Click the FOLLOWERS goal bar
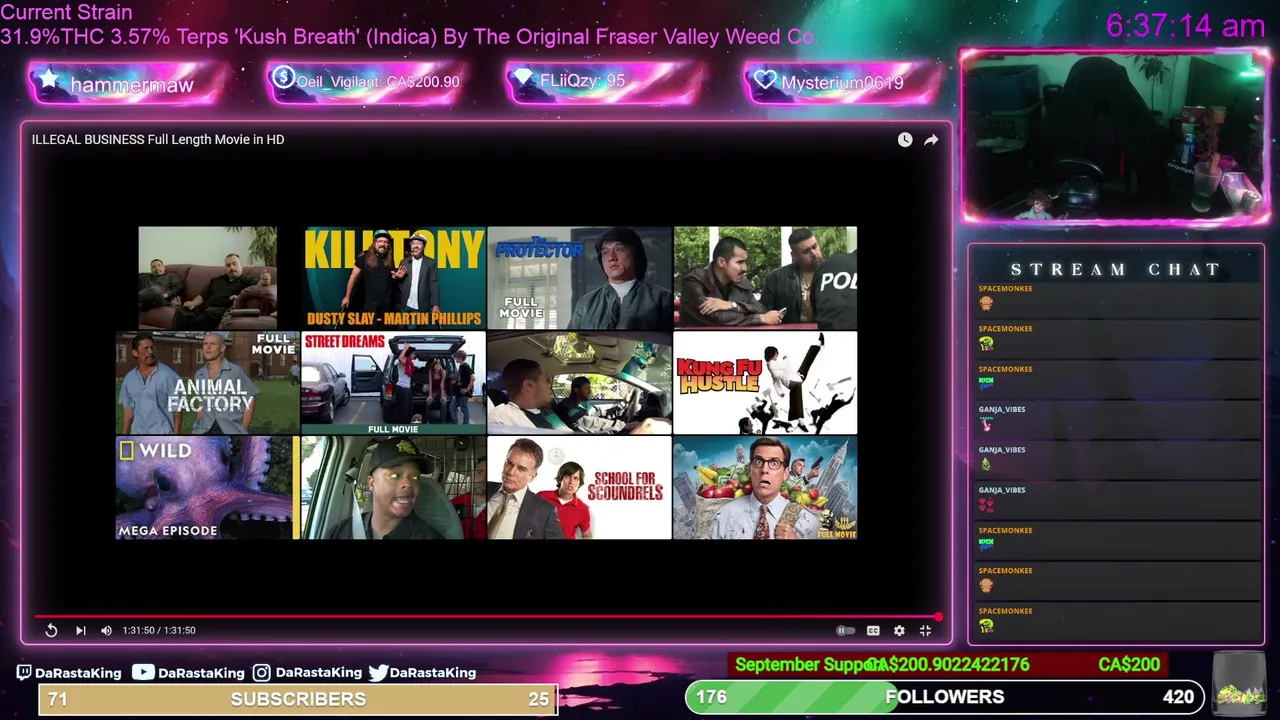 click(x=947, y=697)
